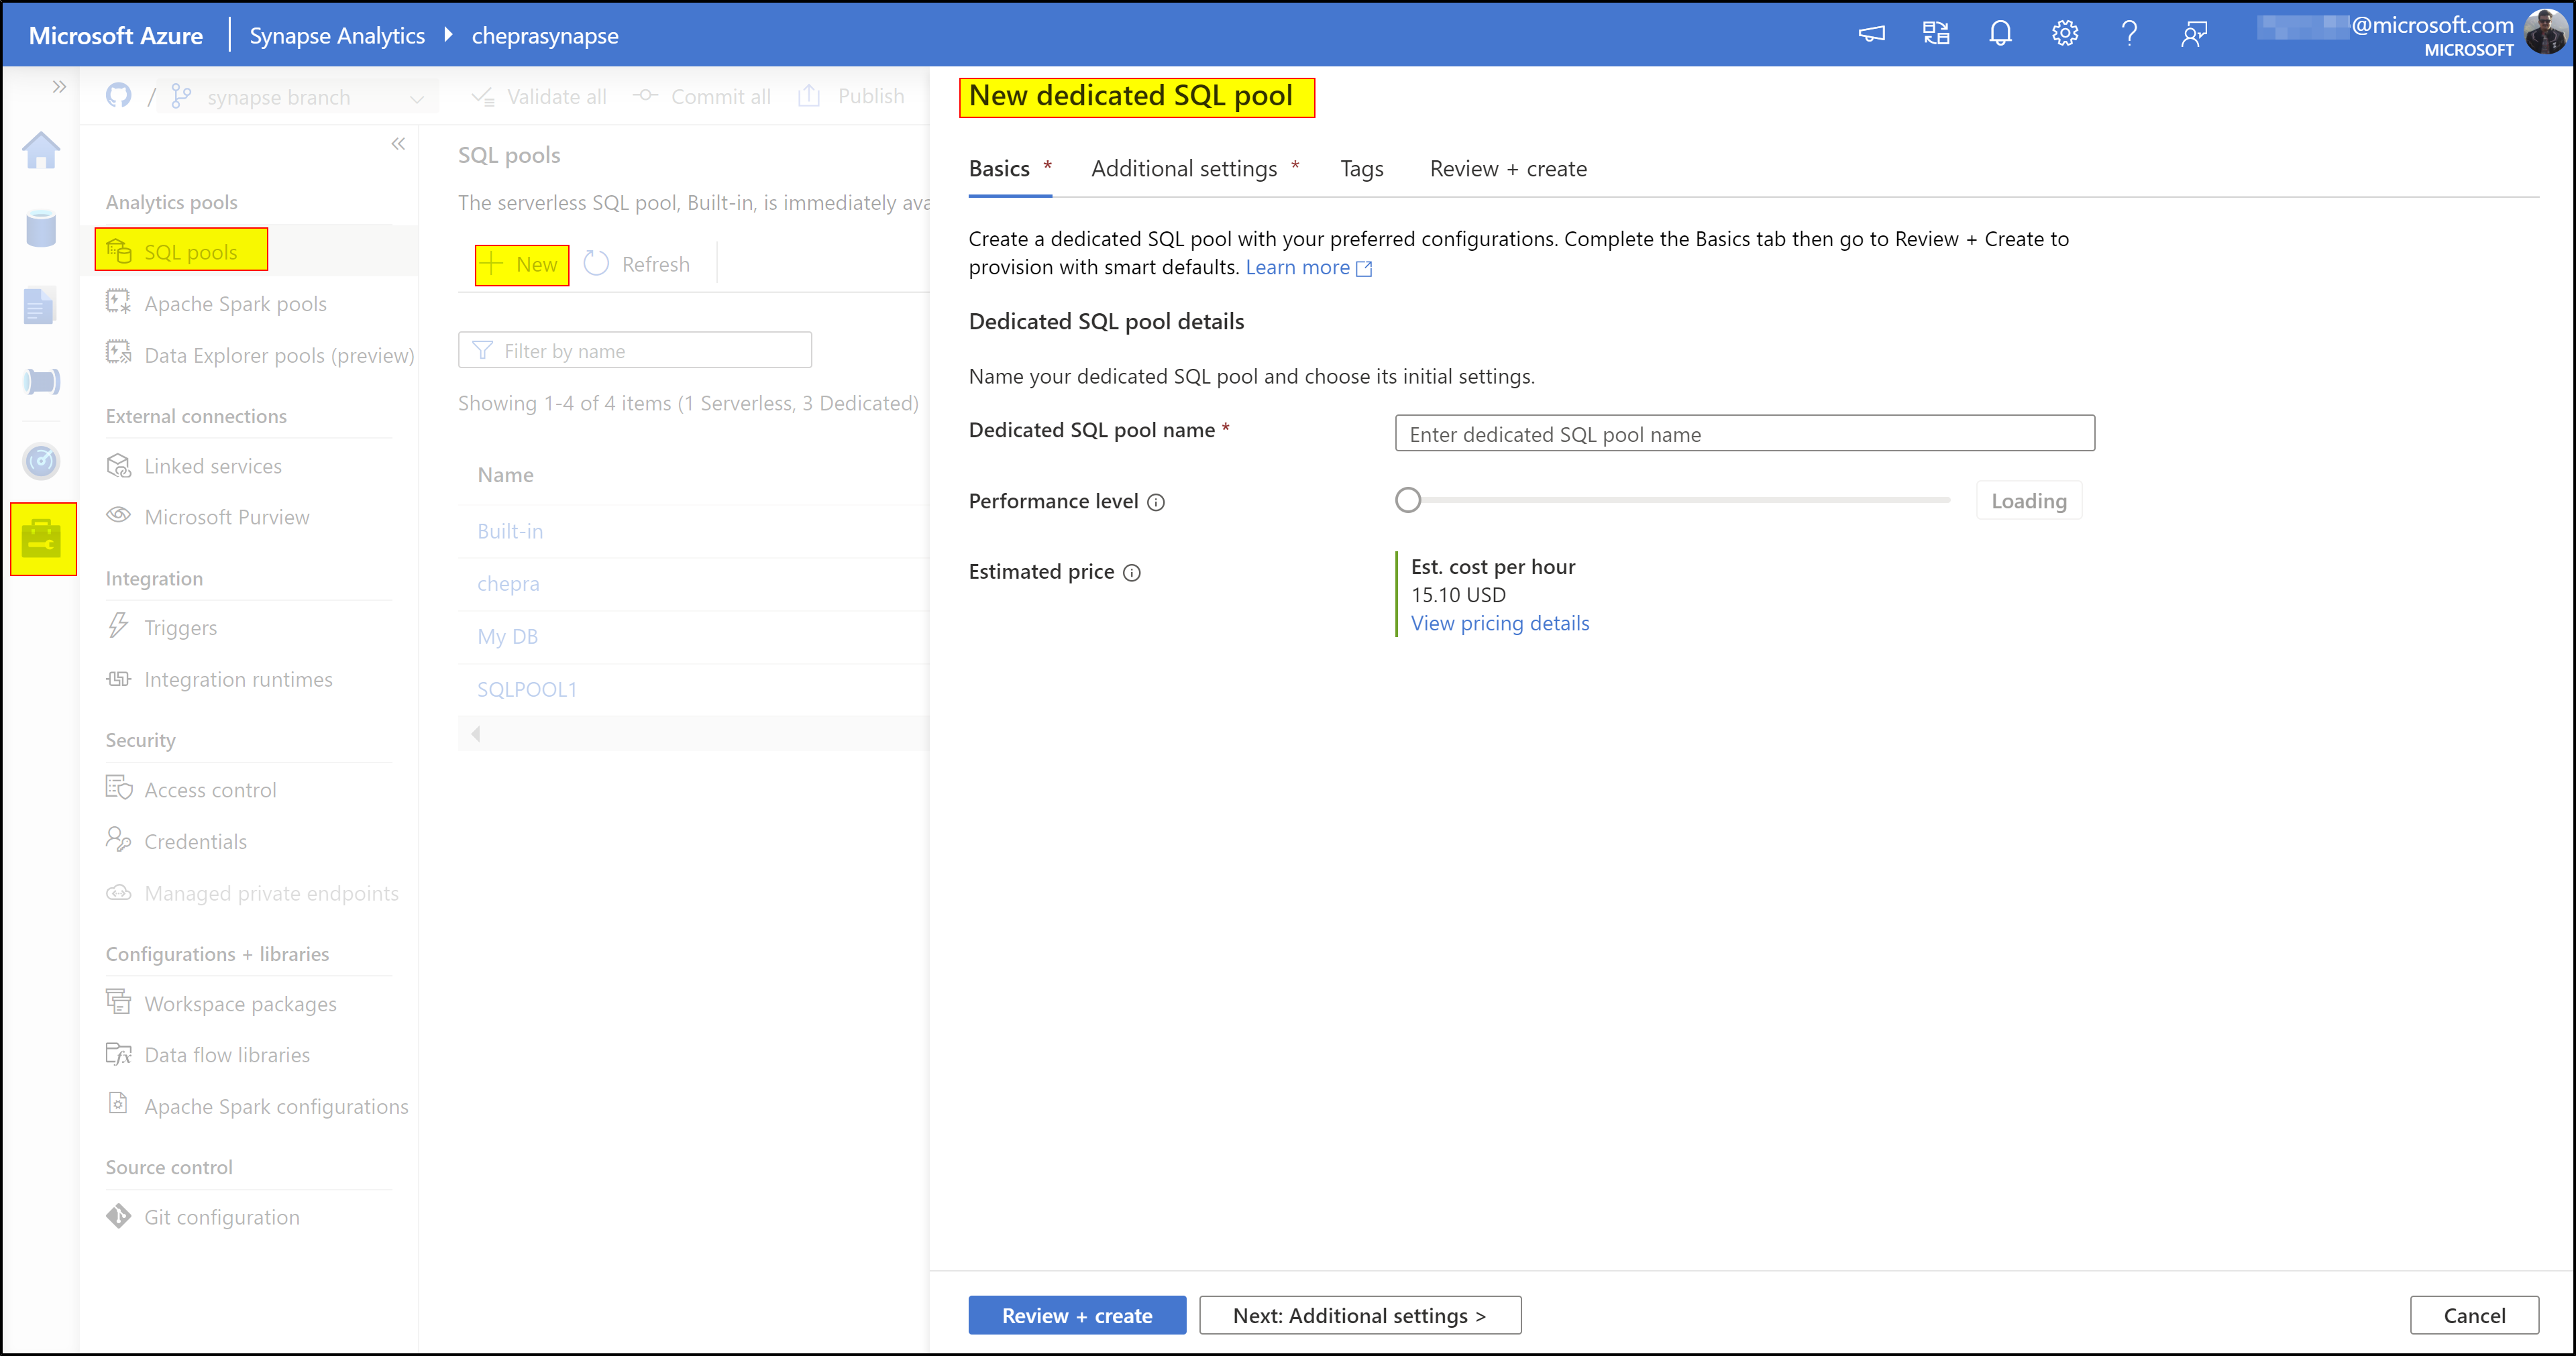Switch to the Tags tab
The height and width of the screenshot is (1356, 2576).
tap(1362, 169)
